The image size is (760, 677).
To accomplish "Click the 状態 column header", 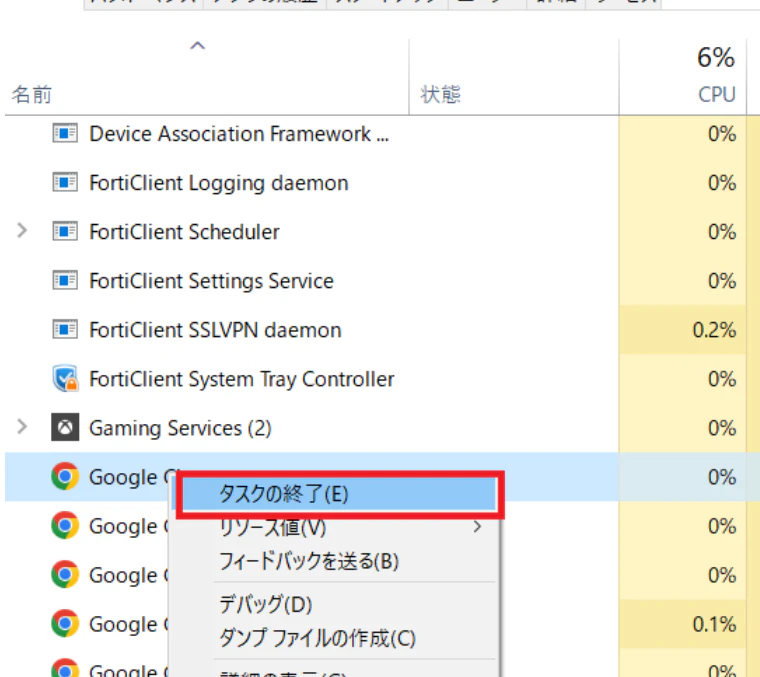I will (x=441, y=94).
